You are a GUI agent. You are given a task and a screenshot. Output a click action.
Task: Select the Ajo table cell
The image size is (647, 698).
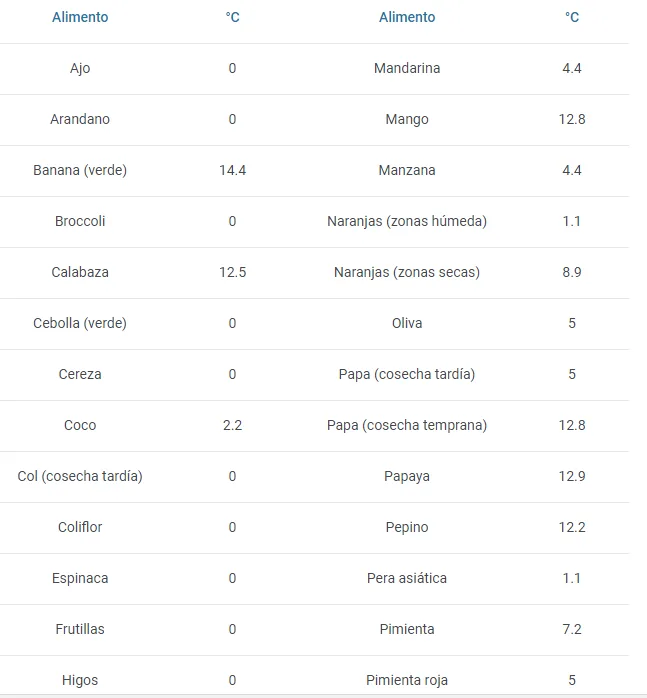coord(80,69)
